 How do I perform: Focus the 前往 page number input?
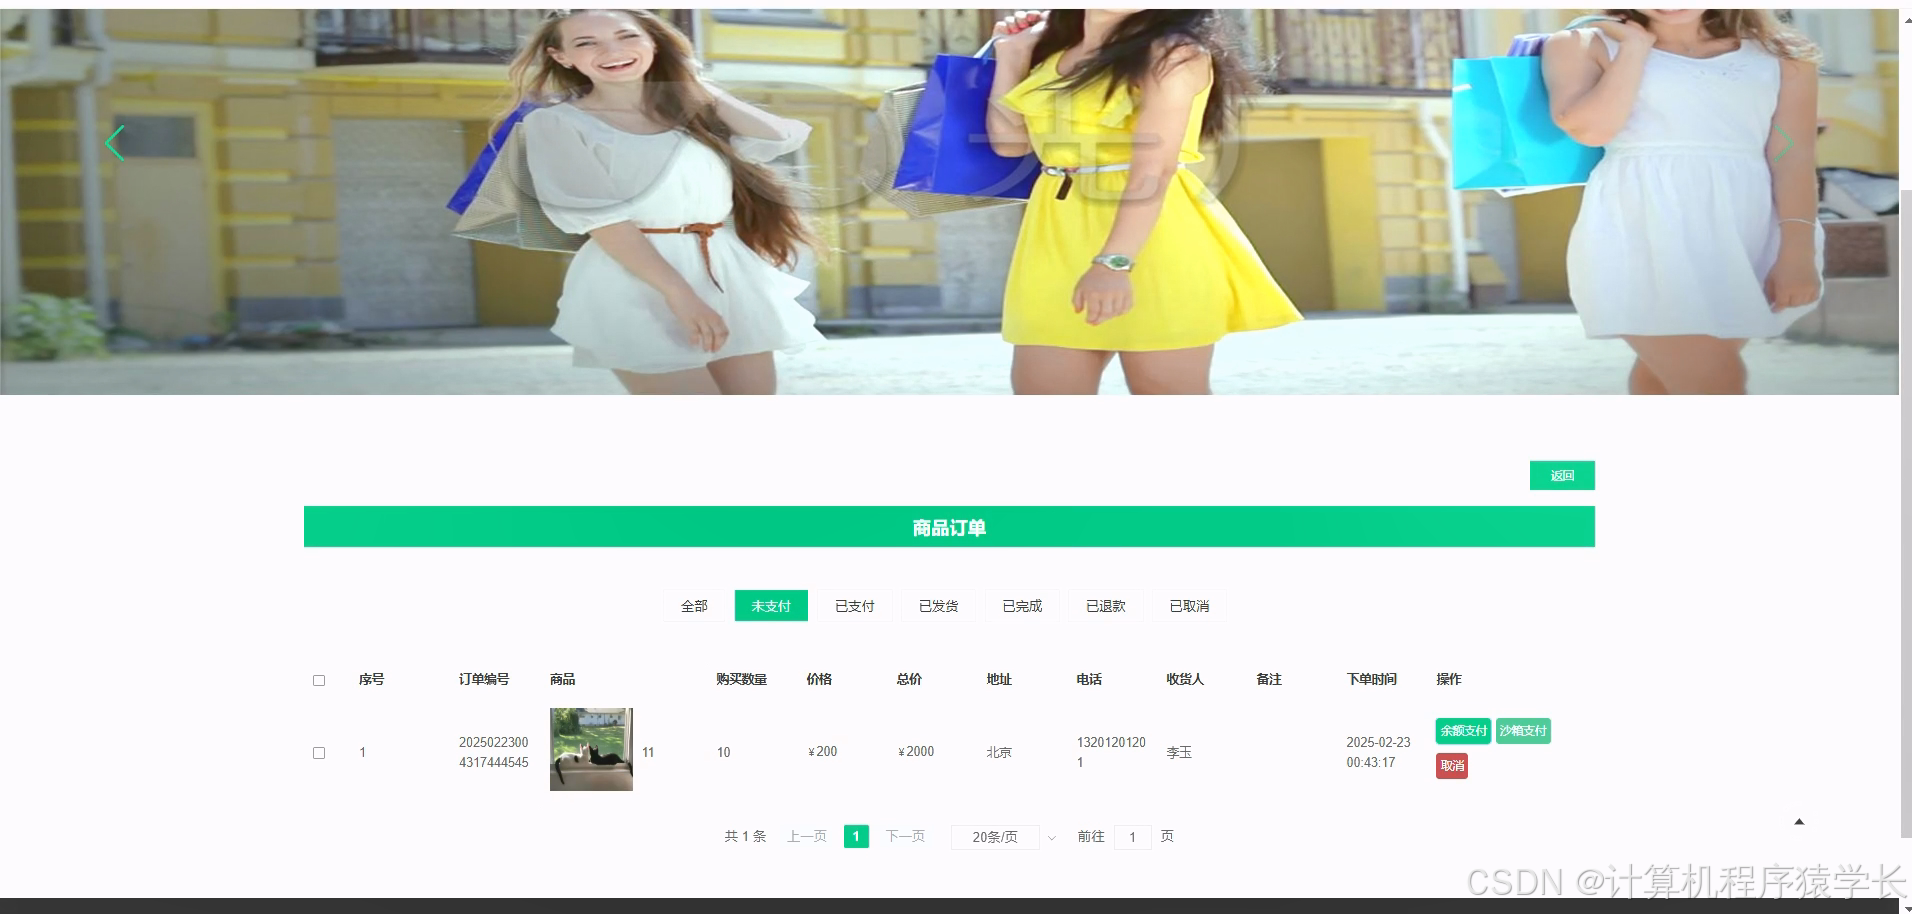click(1132, 837)
